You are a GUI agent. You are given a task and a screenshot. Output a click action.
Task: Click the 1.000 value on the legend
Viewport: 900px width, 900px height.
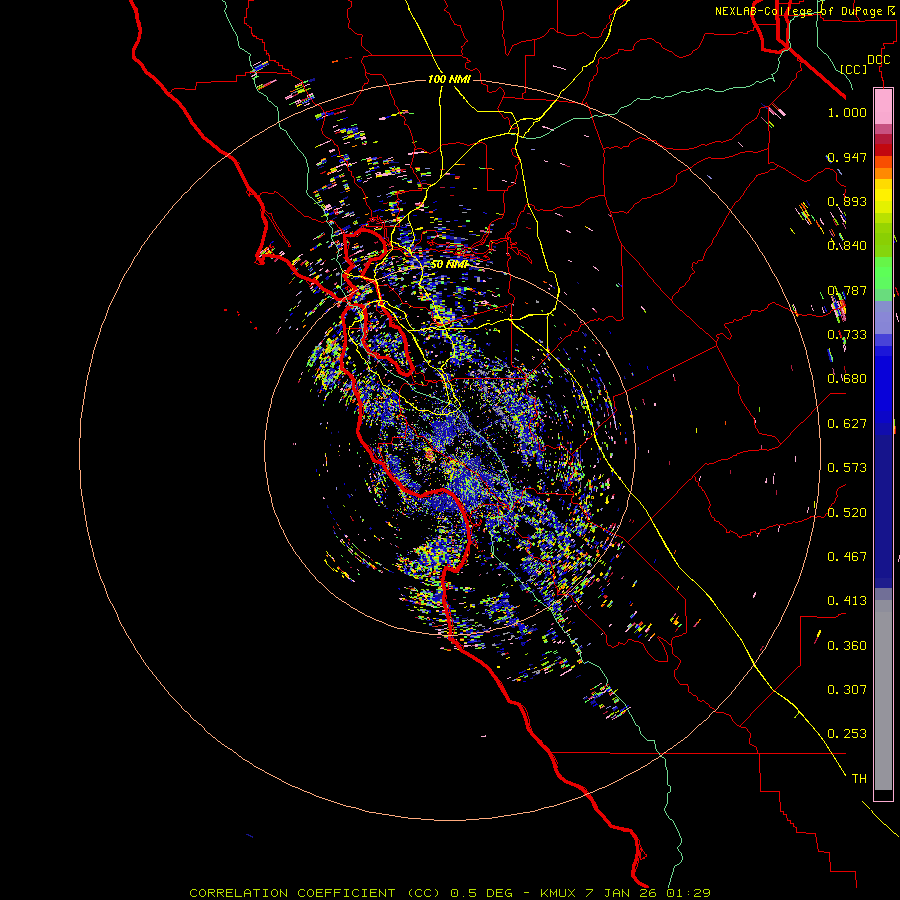[847, 112]
